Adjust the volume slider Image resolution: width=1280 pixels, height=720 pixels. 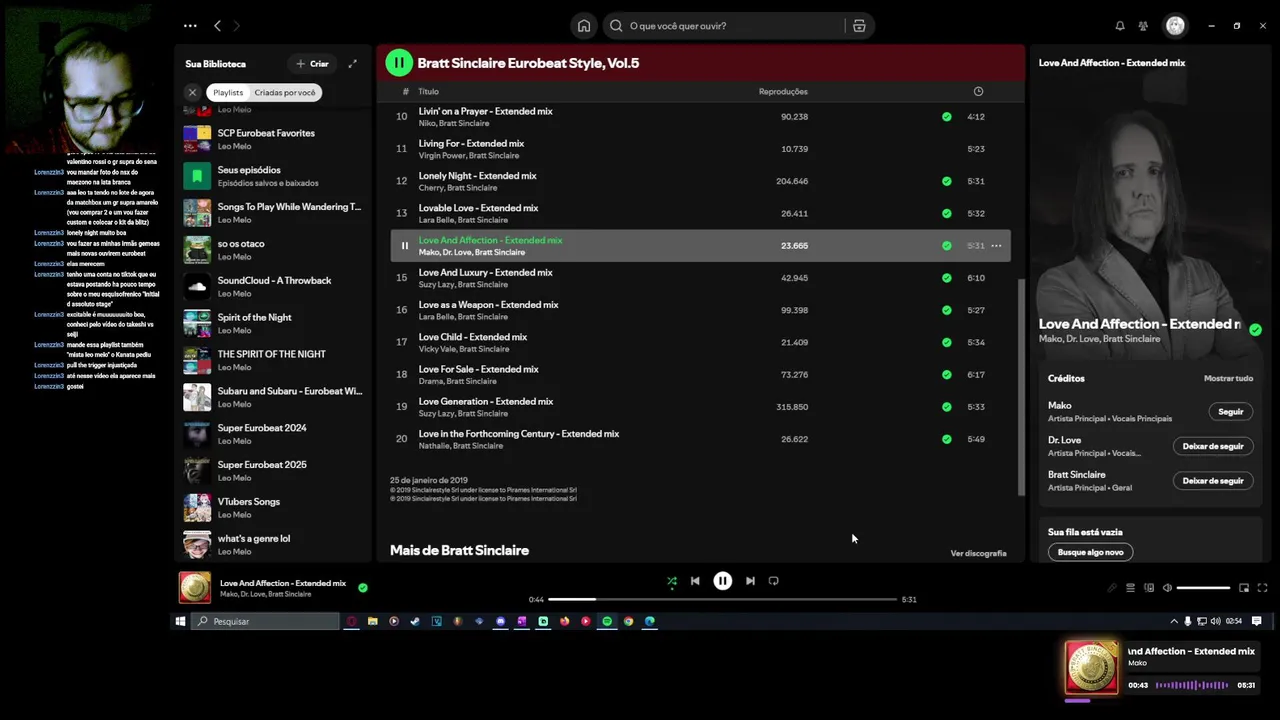click(1203, 588)
